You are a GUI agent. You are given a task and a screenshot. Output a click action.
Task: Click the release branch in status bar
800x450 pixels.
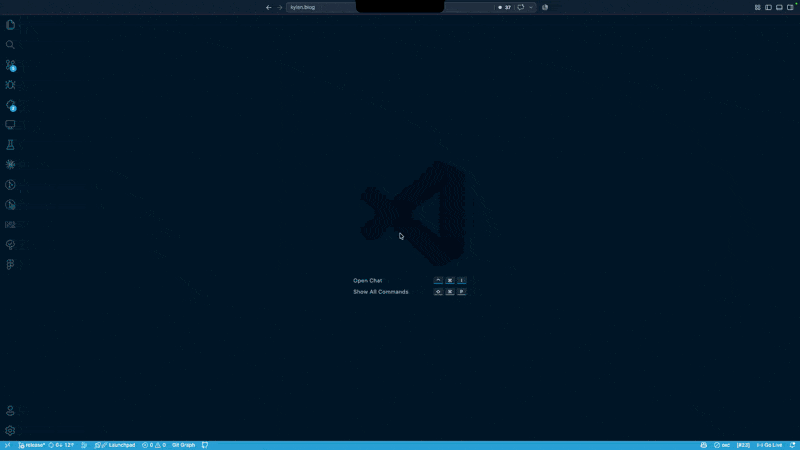click(32, 445)
